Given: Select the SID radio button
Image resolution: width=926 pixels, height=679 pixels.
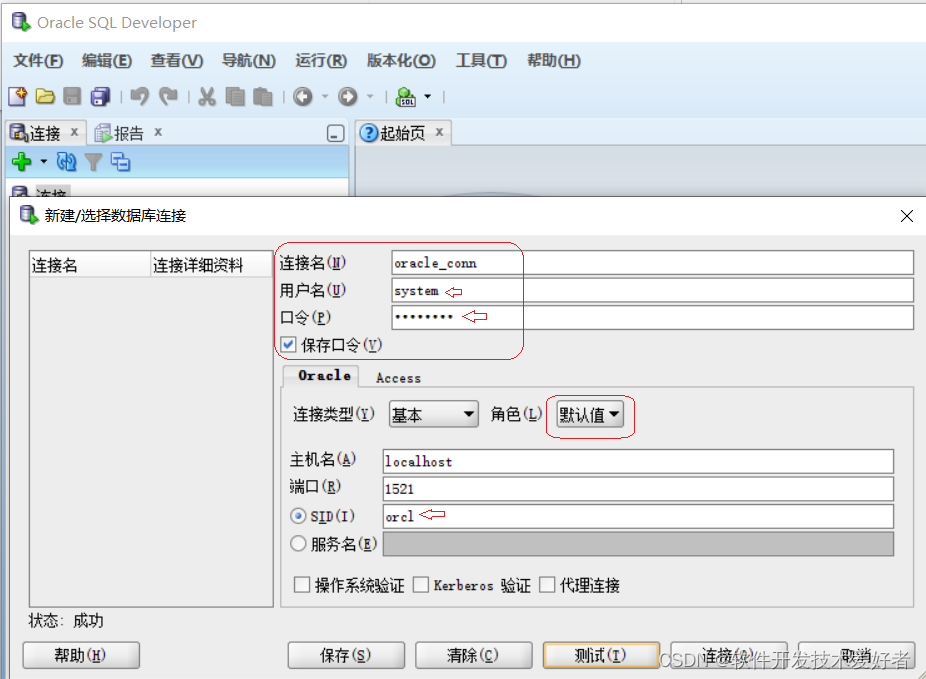Looking at the screenshot, I should click(298, 516).
